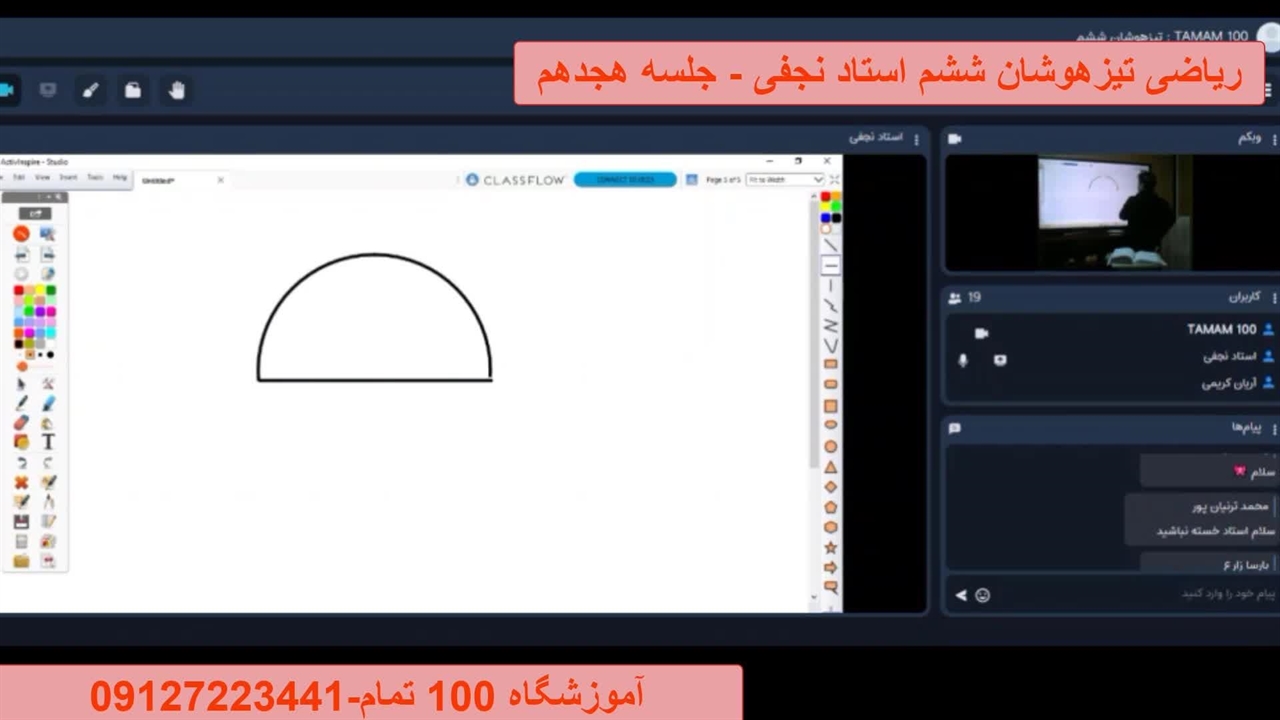Send the chat message with arrow button

click(x=961, y=595)
